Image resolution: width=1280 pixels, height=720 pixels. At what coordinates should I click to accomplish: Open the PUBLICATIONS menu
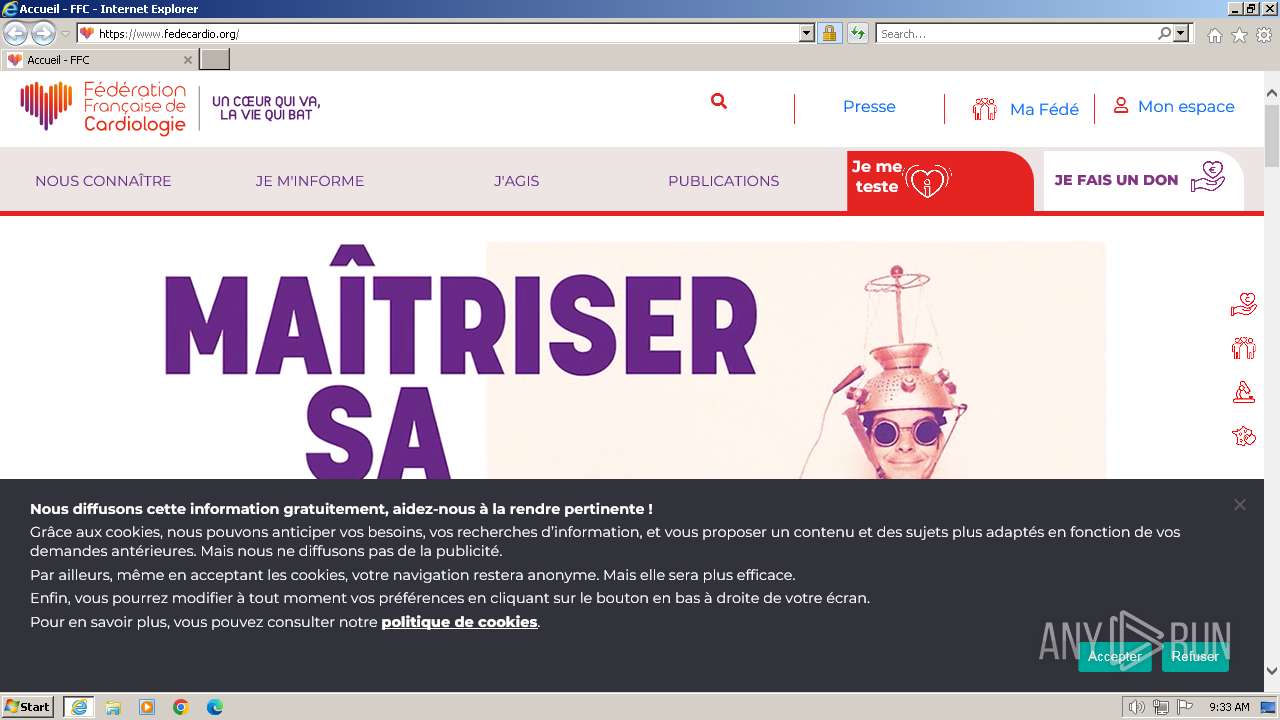pyautogui.click(x=723, y=181)
